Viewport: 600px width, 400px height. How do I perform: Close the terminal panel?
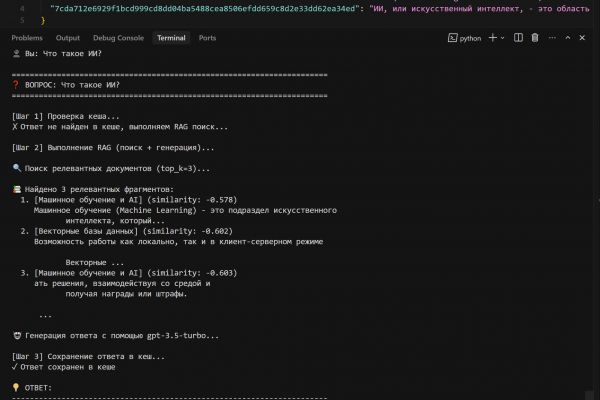[582, 38]
